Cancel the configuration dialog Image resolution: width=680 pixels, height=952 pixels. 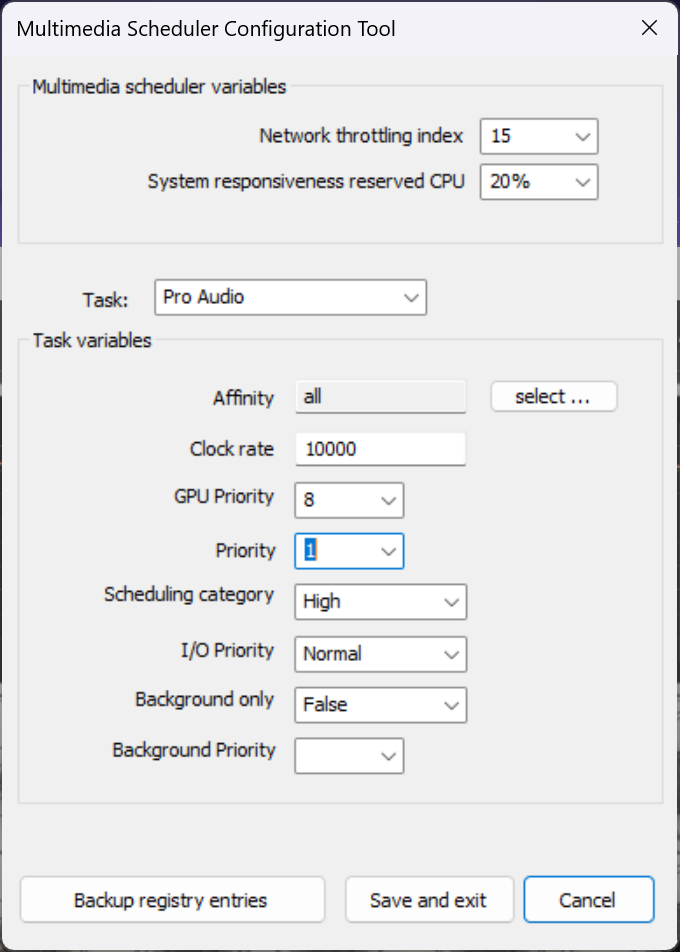(x=589, y=899)
